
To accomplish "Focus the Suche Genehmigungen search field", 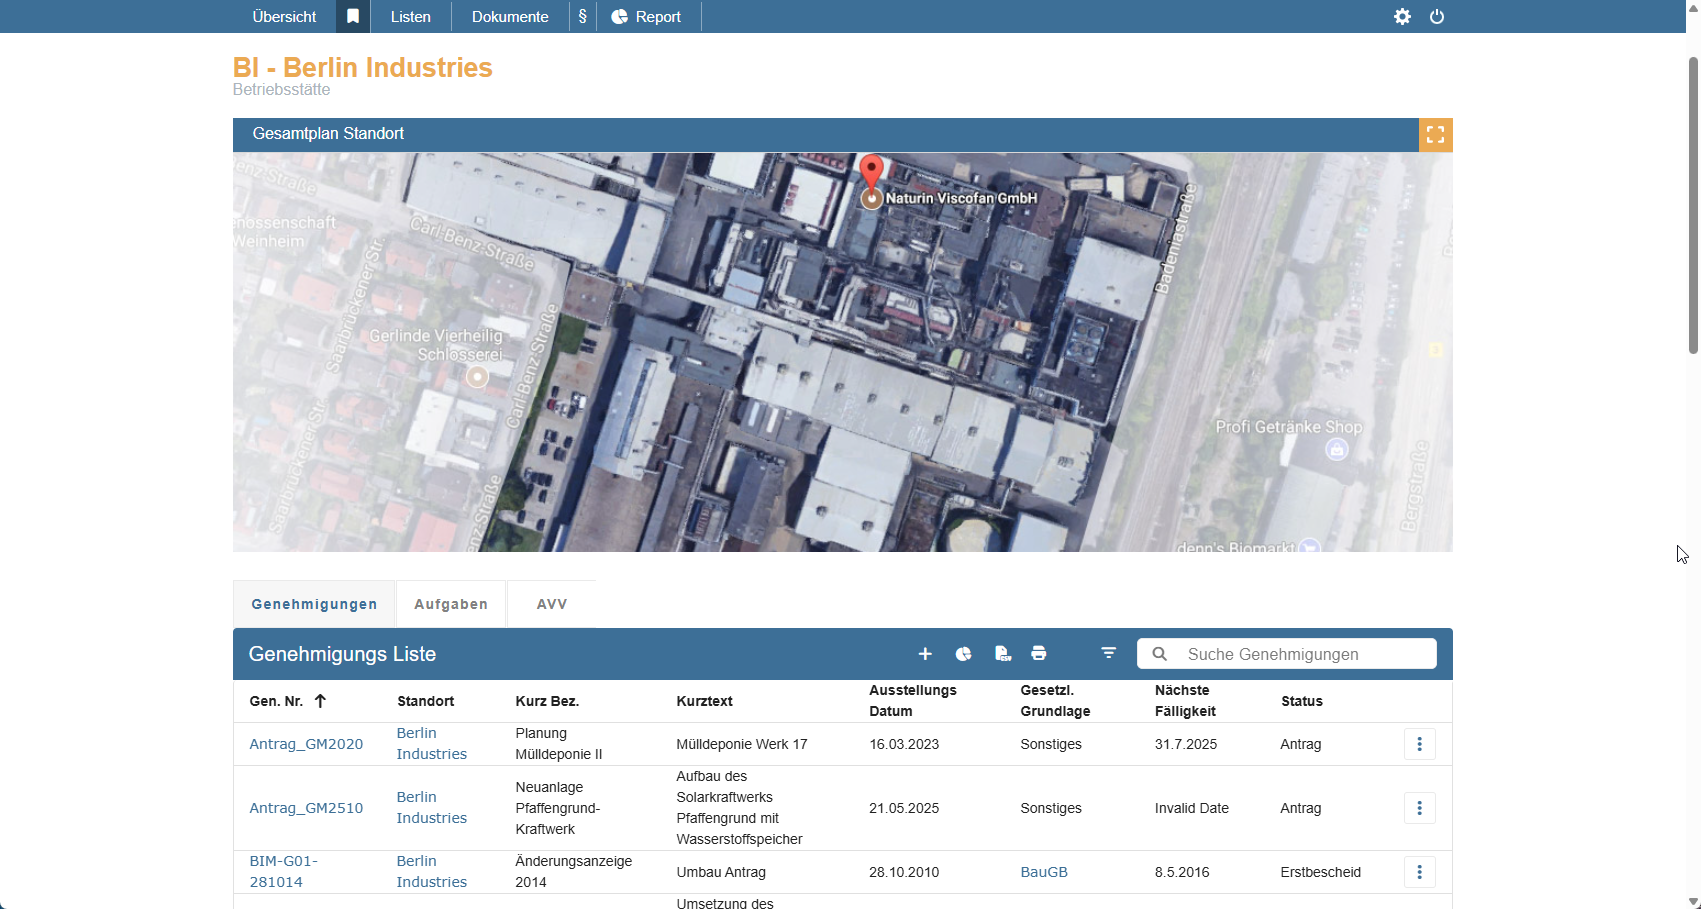I will 1300,654.
